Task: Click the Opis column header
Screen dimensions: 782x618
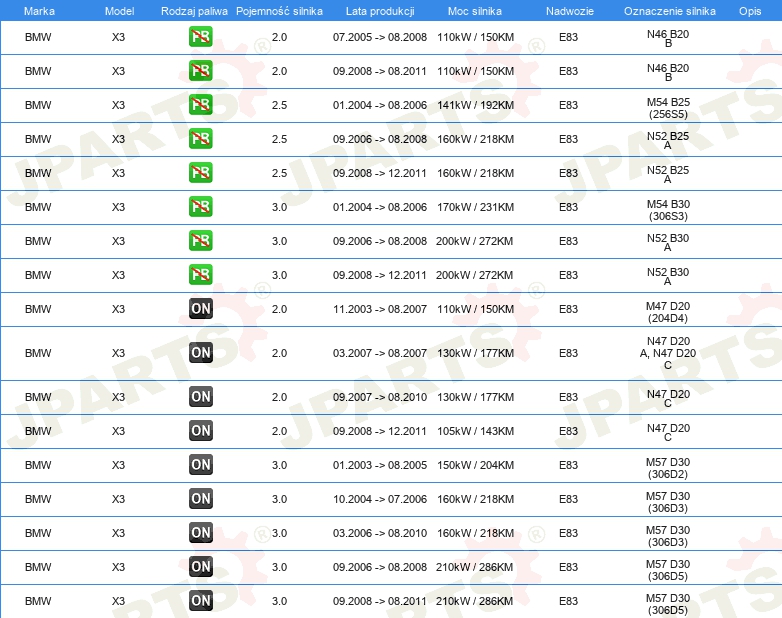Action: (x=750, y=11)
